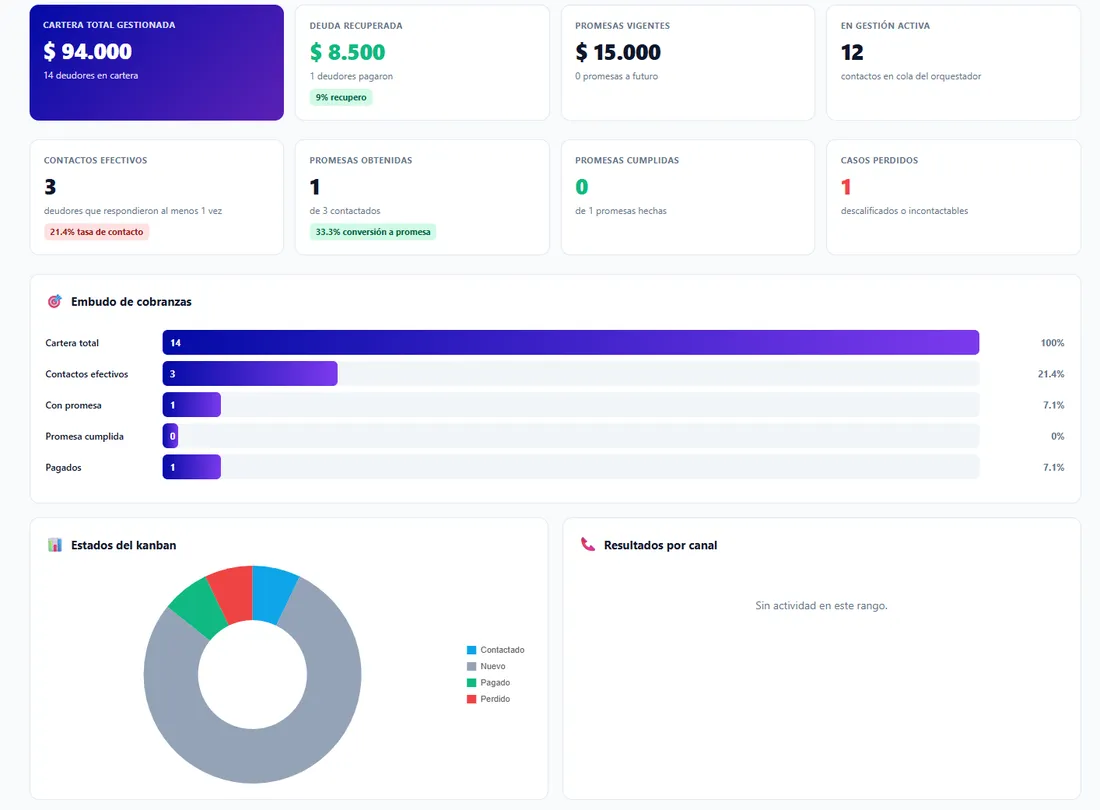Viewport: 1100px width, 810px height.
Task: Click the blue Contactado segment of the donut chart
Action: pyautogui.click(x=271, y=593)
